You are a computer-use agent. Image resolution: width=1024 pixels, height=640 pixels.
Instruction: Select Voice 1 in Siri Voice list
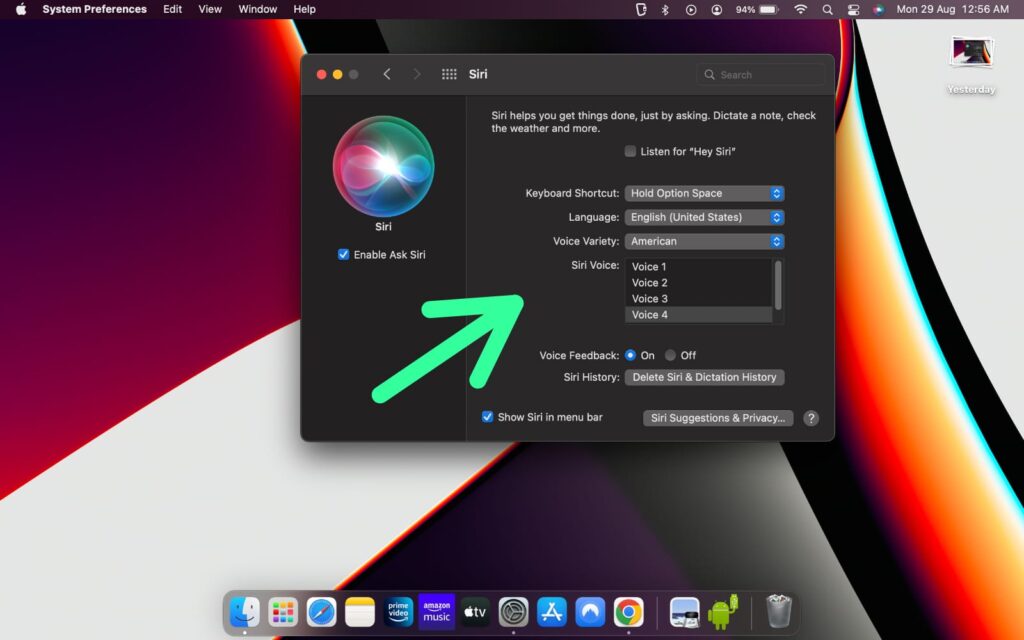point(699,266)
